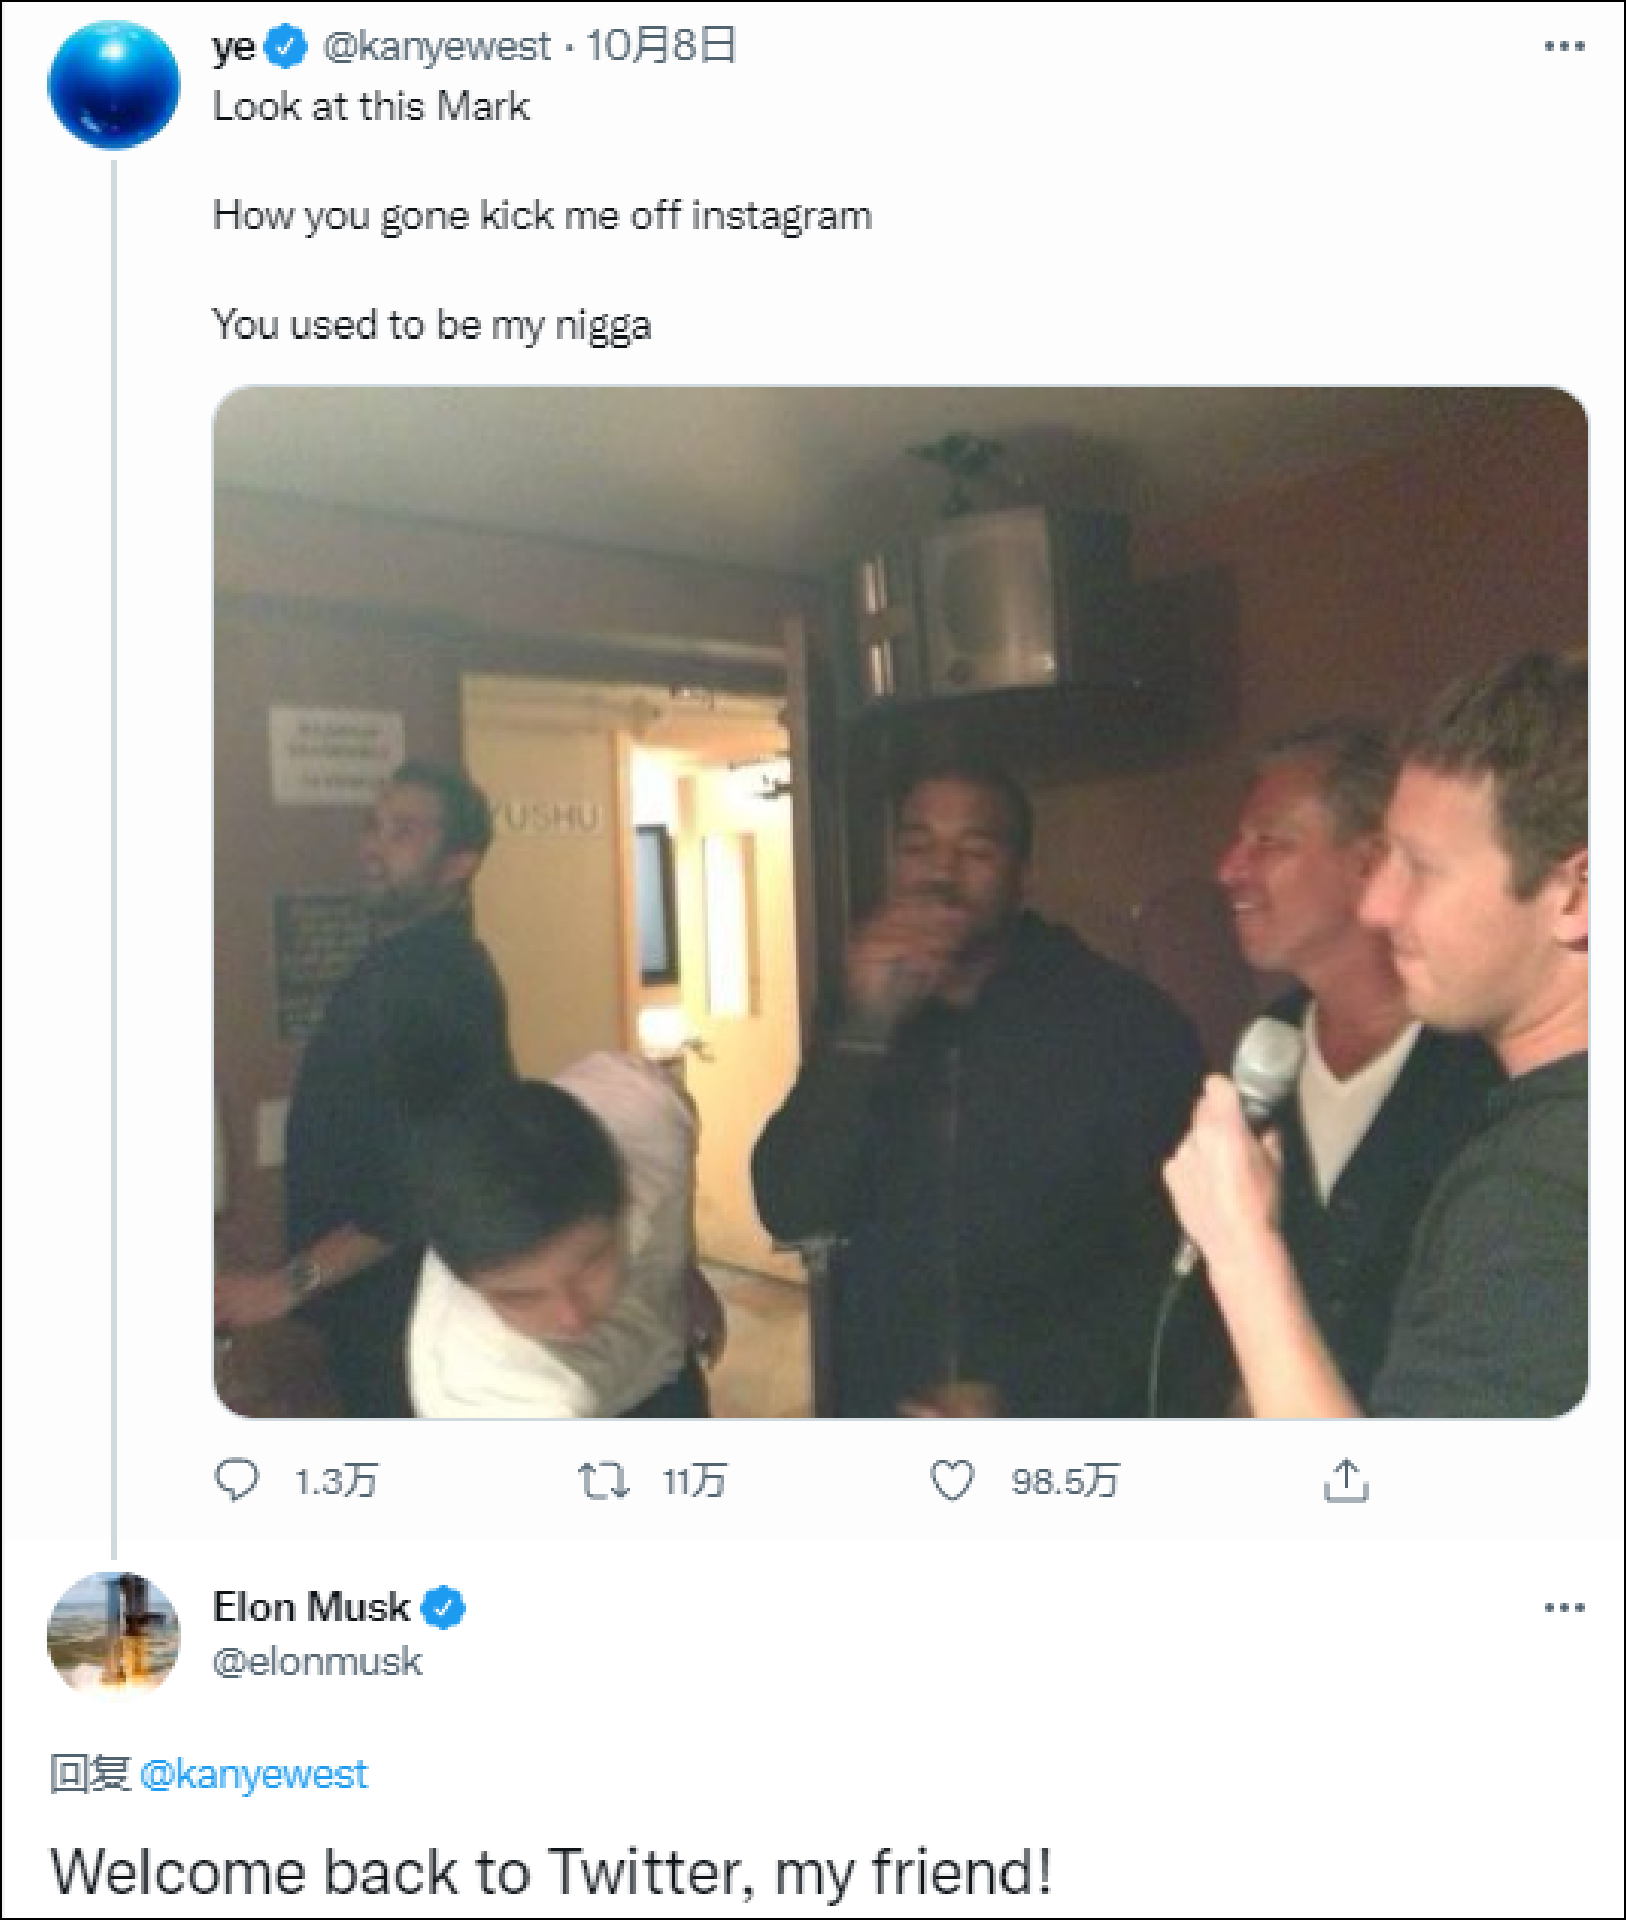Click the 98.5万 like count

[x=1064, y=1481]
